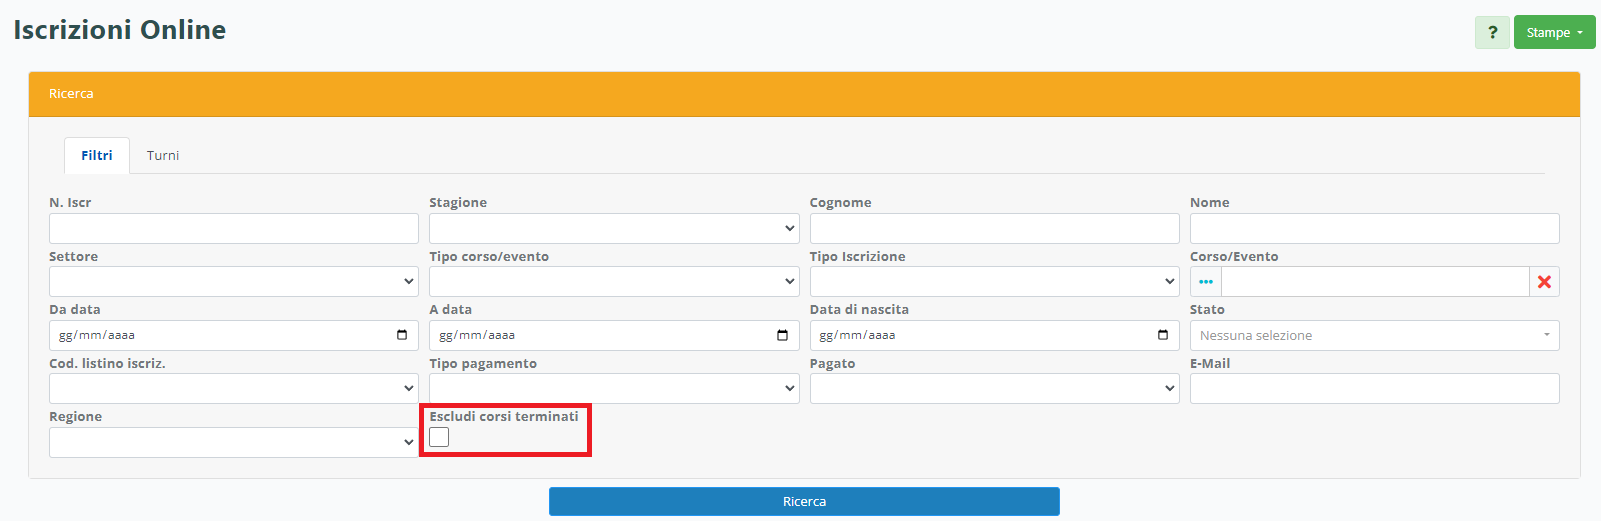Open calendar picker for A data
The width and height of the screenshot is (1601, 521).
coord(782,335)
